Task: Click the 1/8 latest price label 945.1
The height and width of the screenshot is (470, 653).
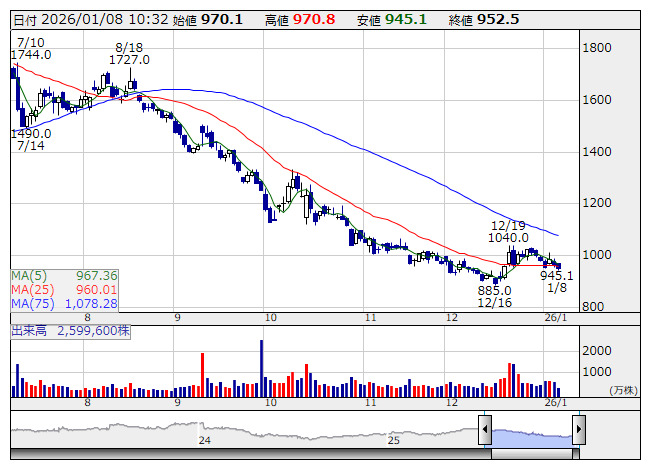Action: pyautogui.click(x=557, y=276)
